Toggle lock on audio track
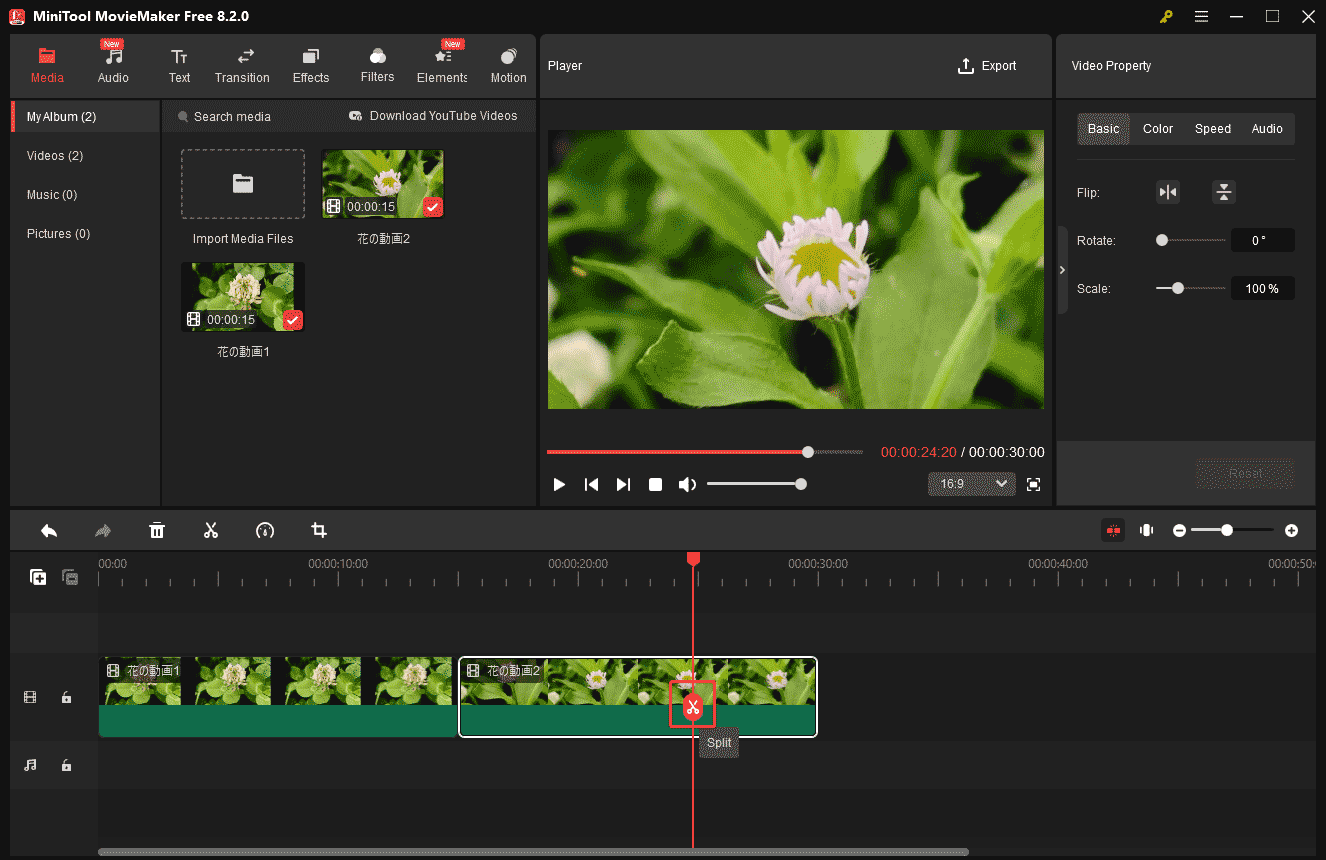Viewport: 1326px width, 860px height. (x=66, y=765)
